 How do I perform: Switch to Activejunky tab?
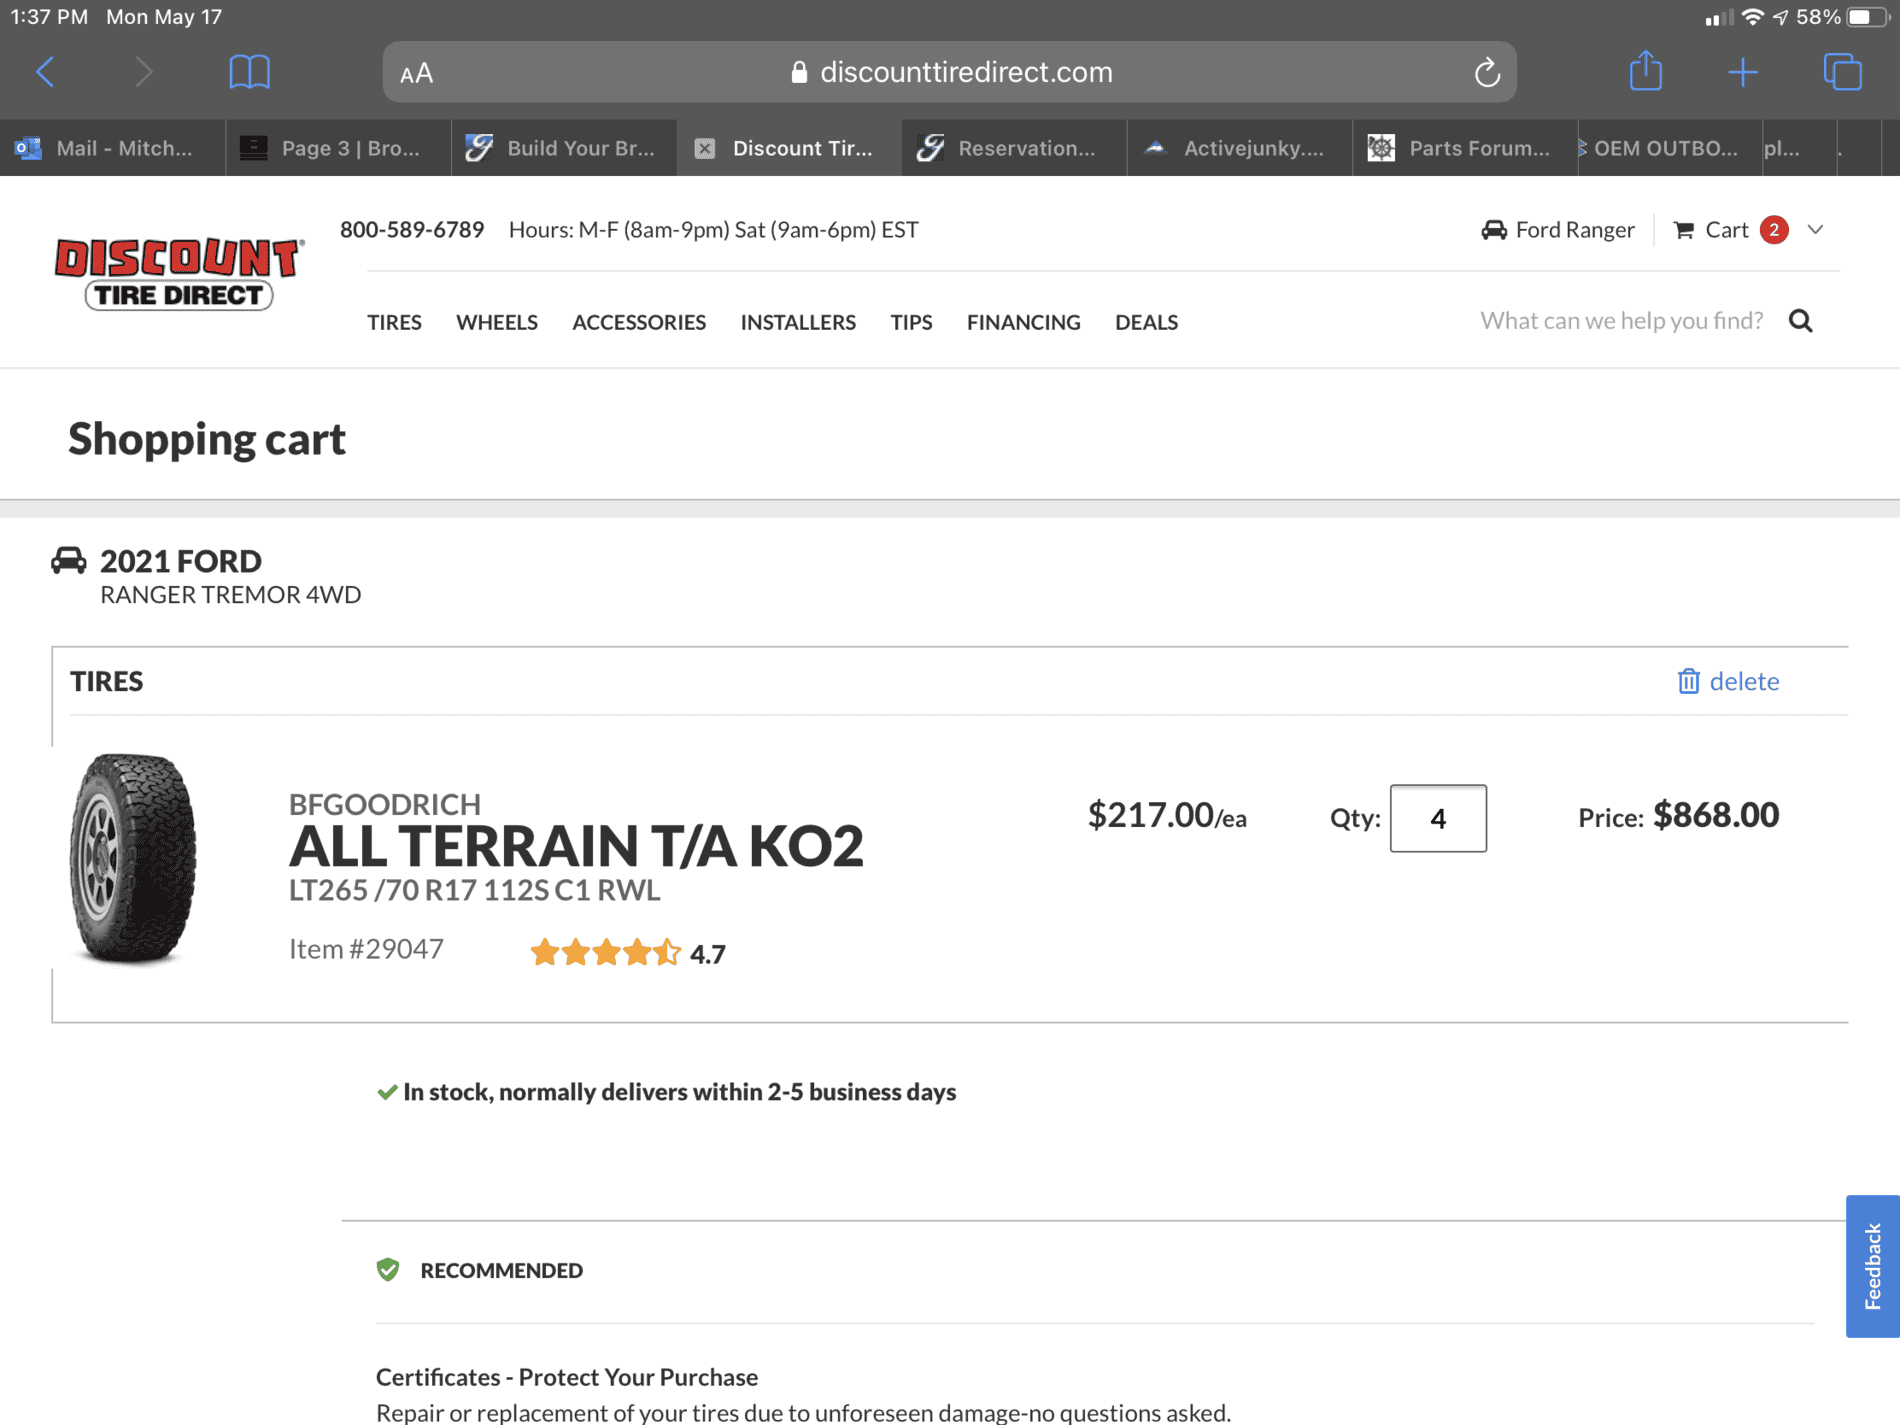click(1240, 148)
